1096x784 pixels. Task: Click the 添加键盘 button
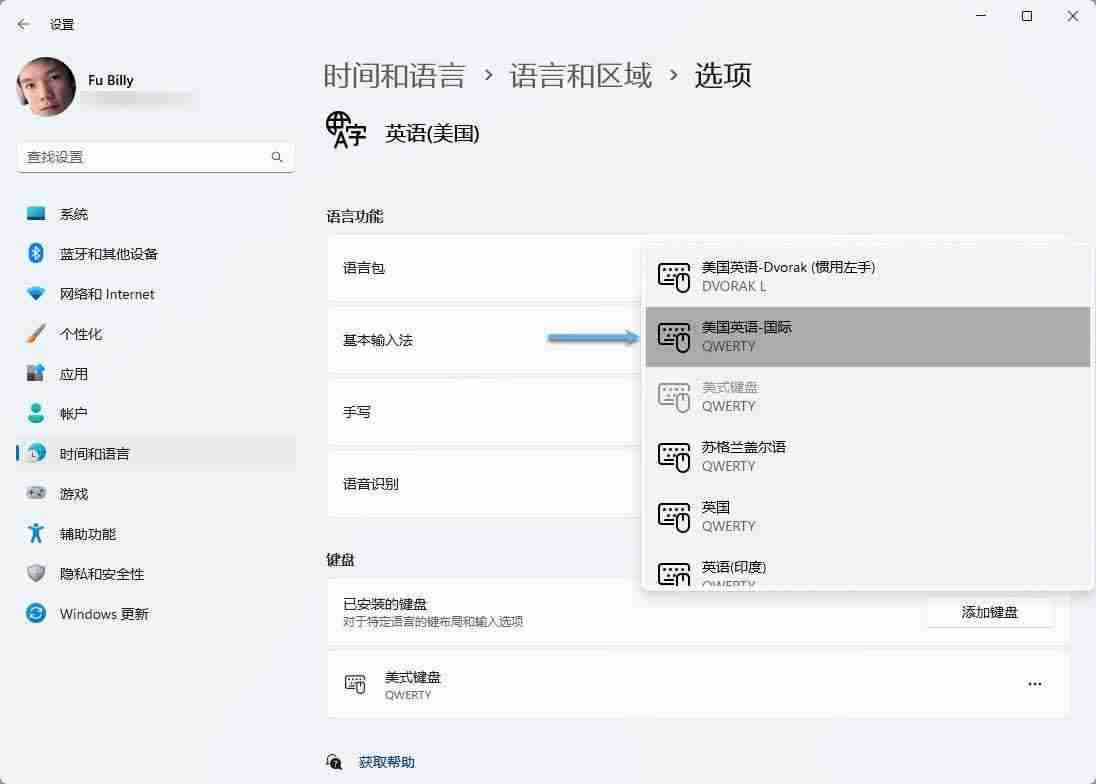coord(988,611)
